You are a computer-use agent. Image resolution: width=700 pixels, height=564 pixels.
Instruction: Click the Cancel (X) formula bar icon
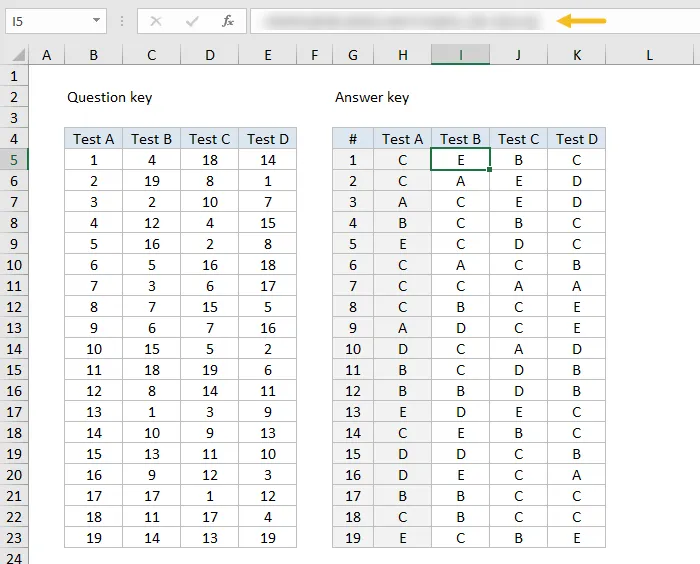(156, 20)
